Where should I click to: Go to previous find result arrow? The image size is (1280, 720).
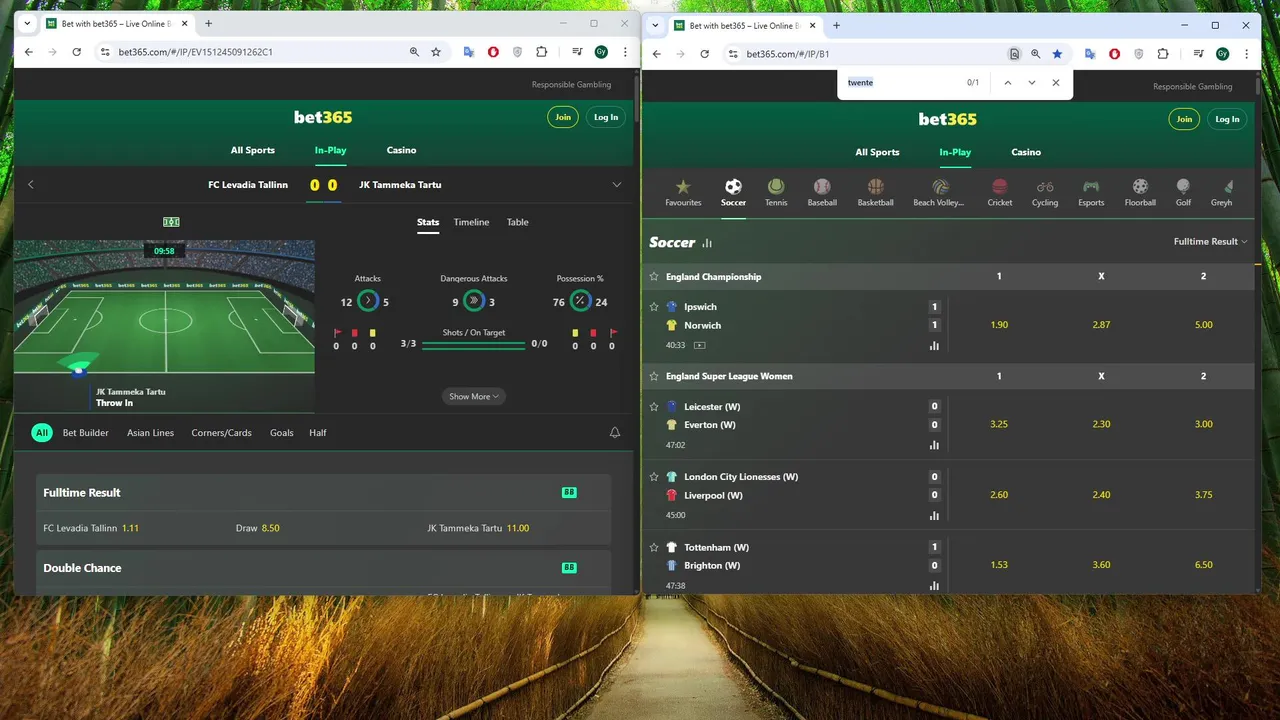[x=1008, y=82]
